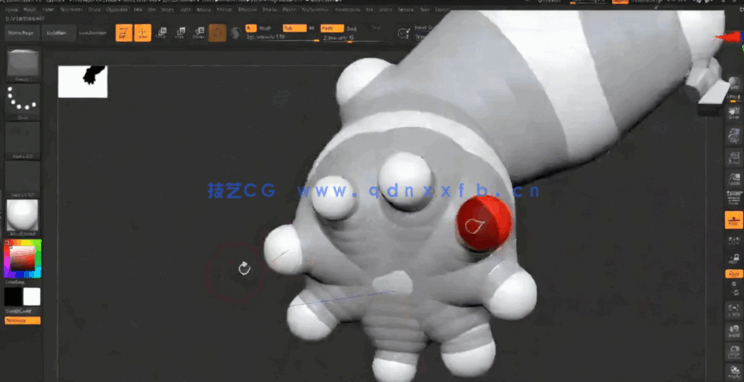This screenshot has height=382, width=744.
Task: Toggle the orange Alternate button
Action: pyautogui.click(x=22, y=321)
